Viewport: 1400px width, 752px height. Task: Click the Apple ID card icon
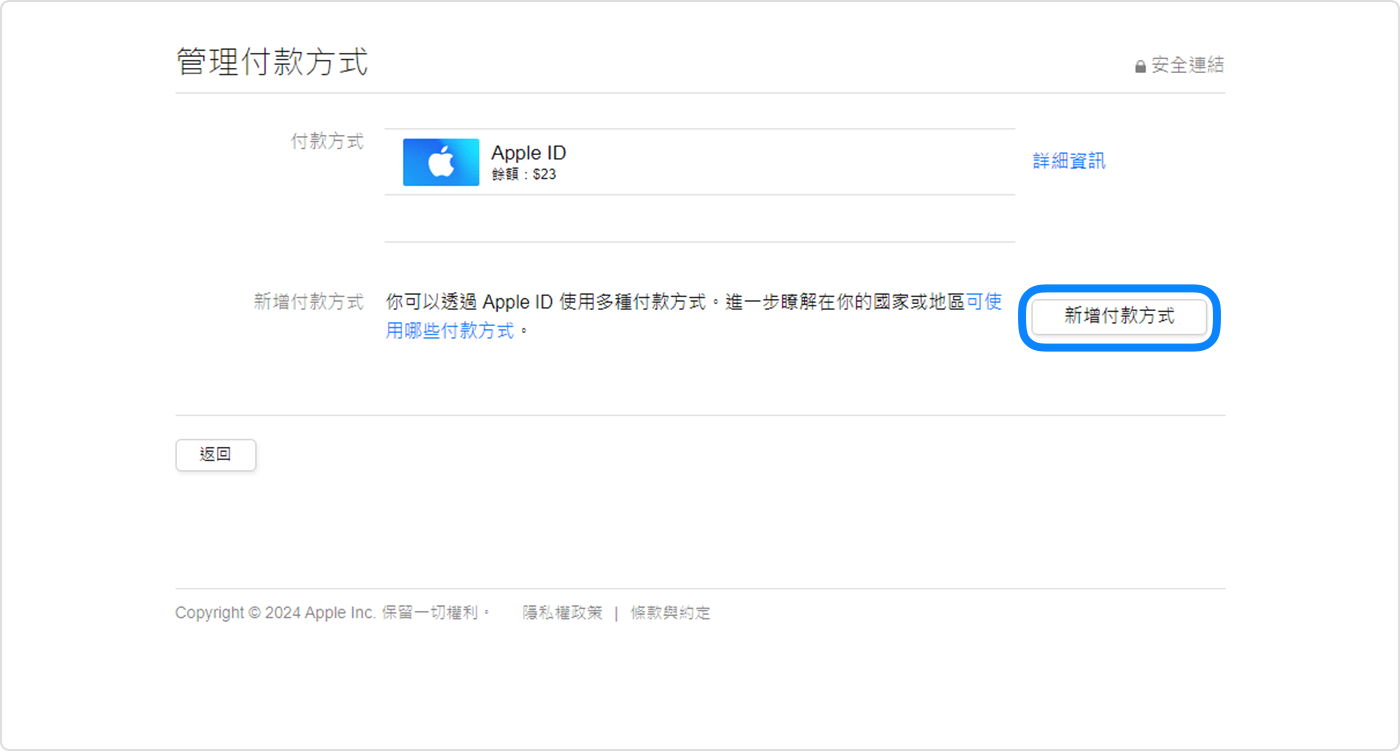(441, 162)
